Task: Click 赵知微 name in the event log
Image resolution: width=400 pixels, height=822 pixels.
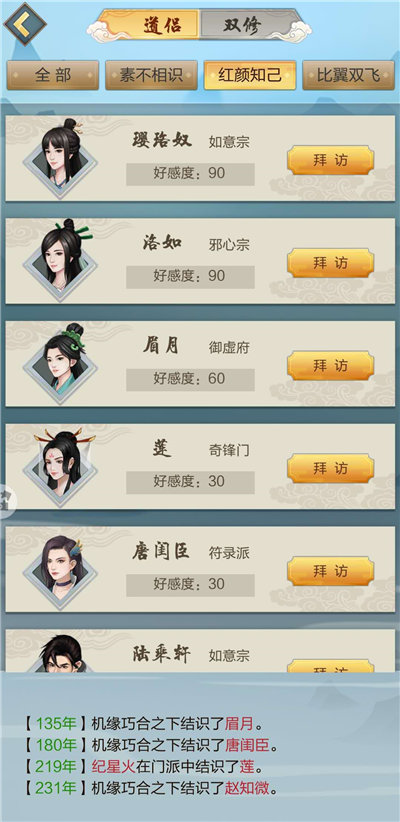Action: click(247, 788)
